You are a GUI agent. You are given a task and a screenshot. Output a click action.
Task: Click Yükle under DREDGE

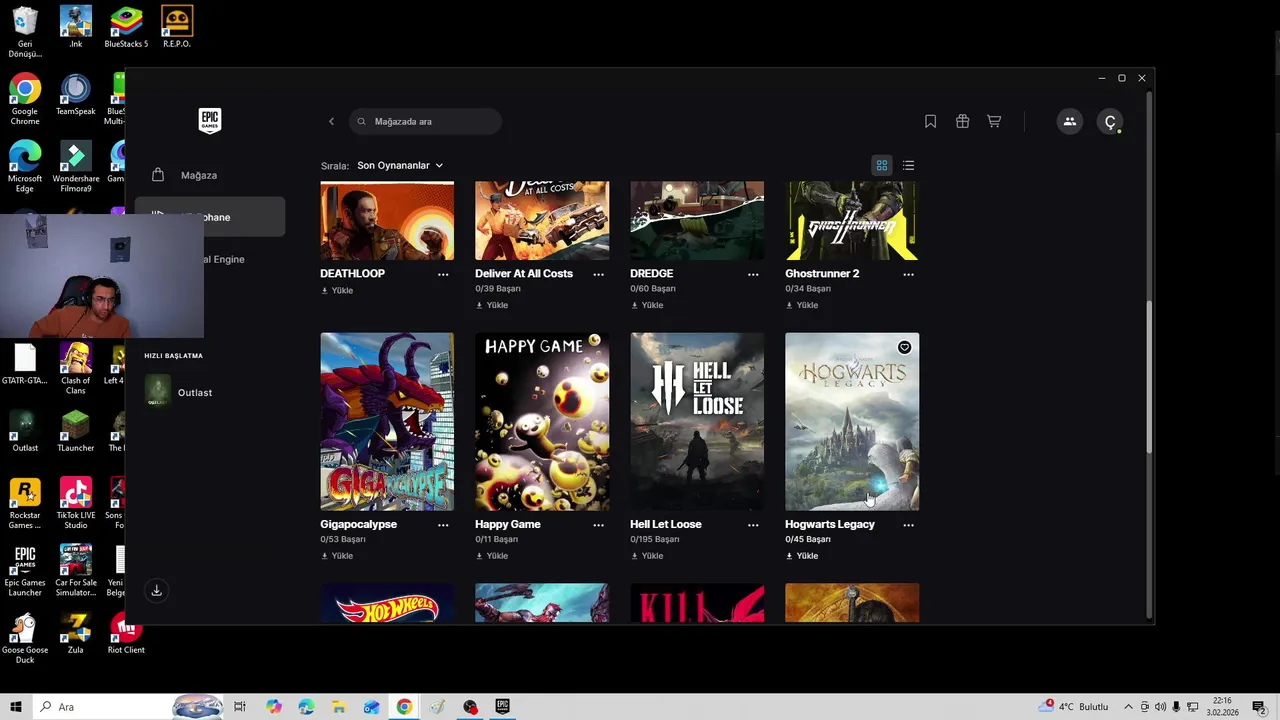pos(647,305)
